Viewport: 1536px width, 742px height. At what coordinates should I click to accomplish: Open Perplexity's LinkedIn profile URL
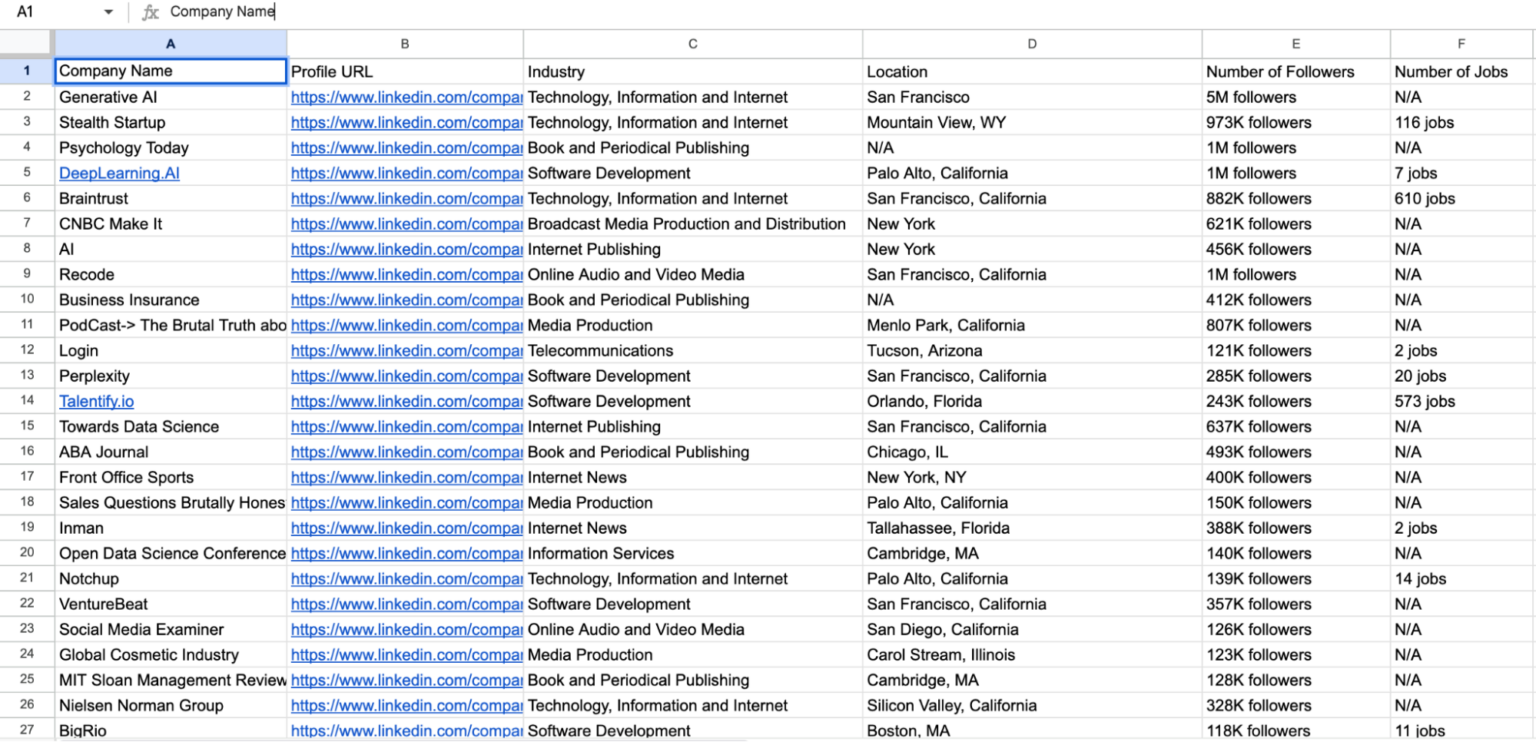pyautogui.click(x=406, y=376)
